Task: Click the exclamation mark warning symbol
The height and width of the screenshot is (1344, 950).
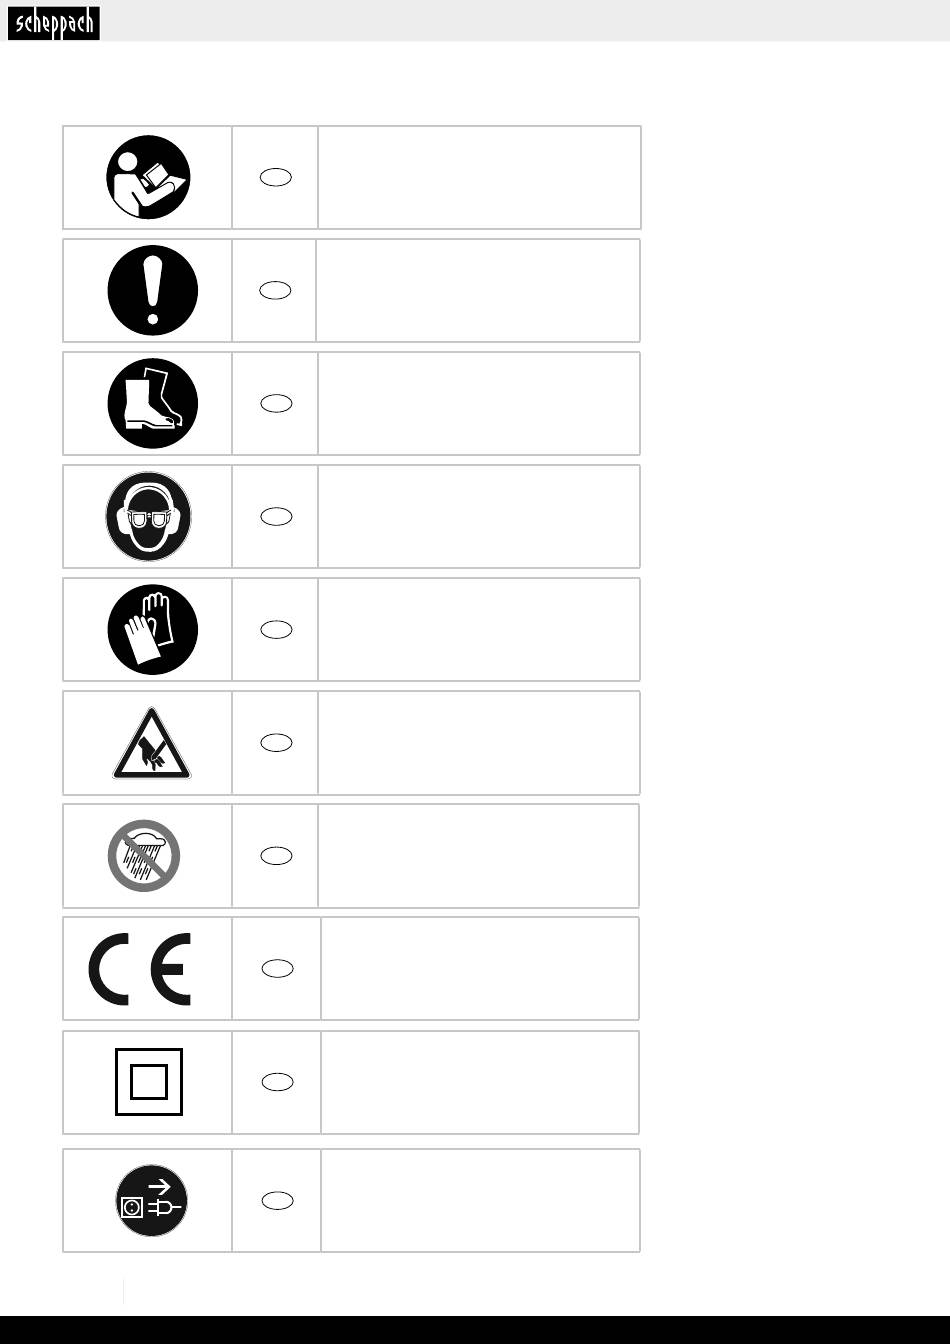Action: (153, 290)
